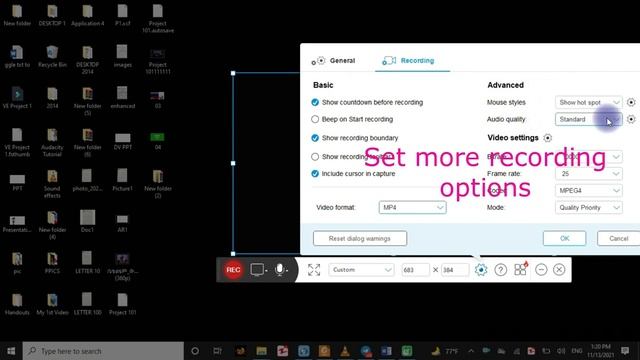Open Audio quality Standard dropdown
Image resolution: width=640 pixels, height=360 pixels.
589,119
